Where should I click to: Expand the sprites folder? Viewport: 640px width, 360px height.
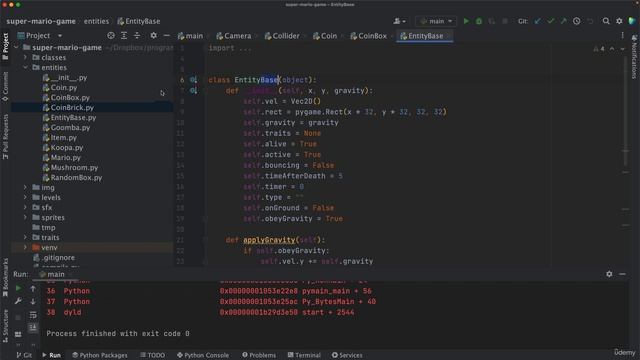tap(25, 217)
